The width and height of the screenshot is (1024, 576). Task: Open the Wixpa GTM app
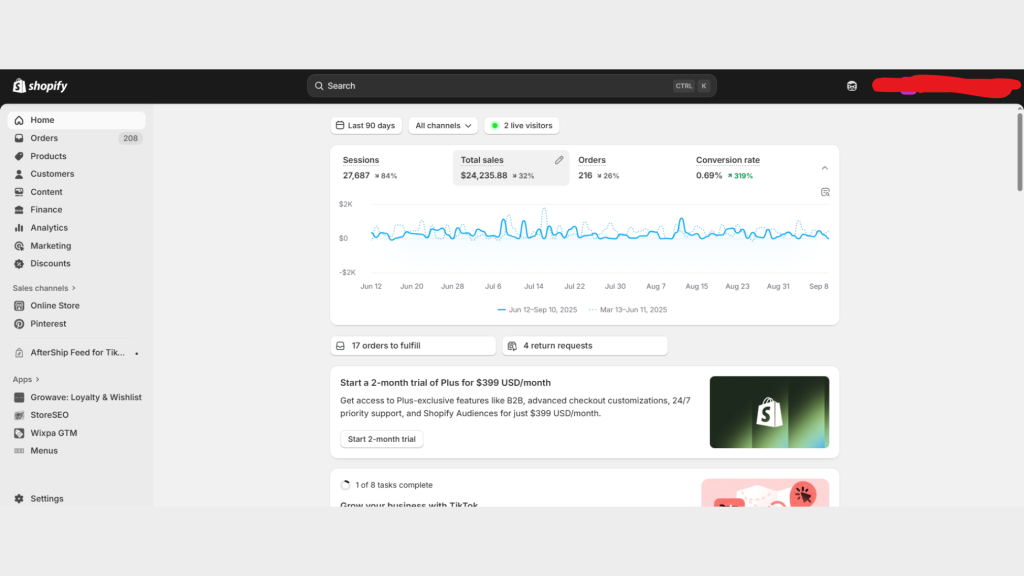click(x=53, y=433)
